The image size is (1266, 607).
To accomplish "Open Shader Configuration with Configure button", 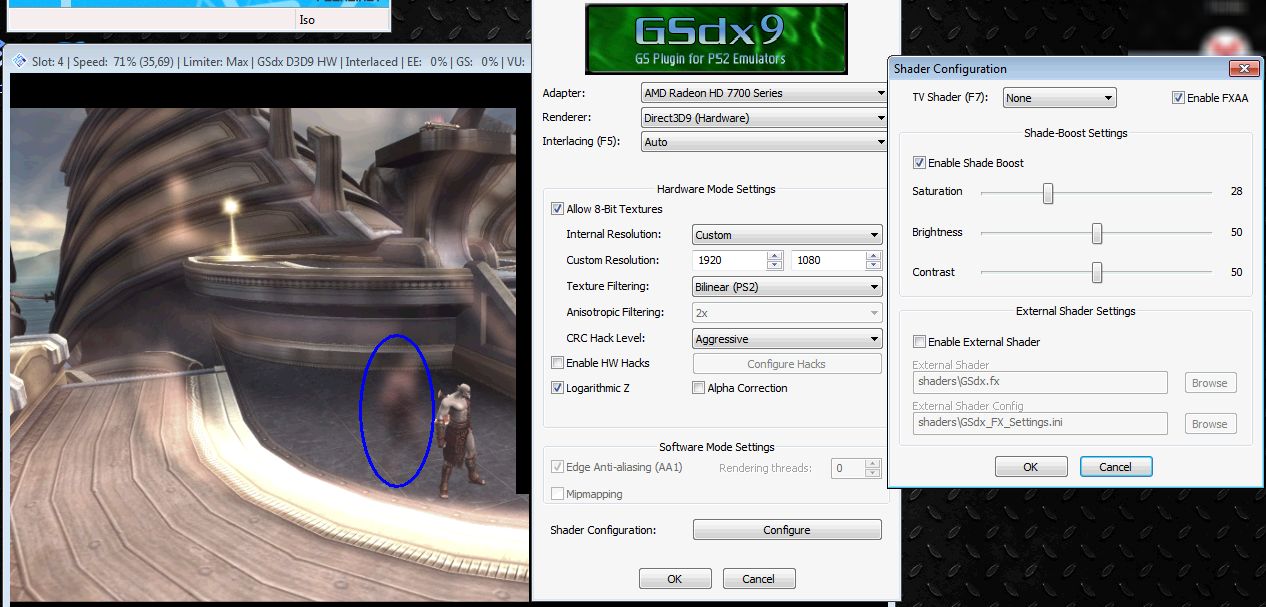I will pyautogui.click(x=787, y=530).
